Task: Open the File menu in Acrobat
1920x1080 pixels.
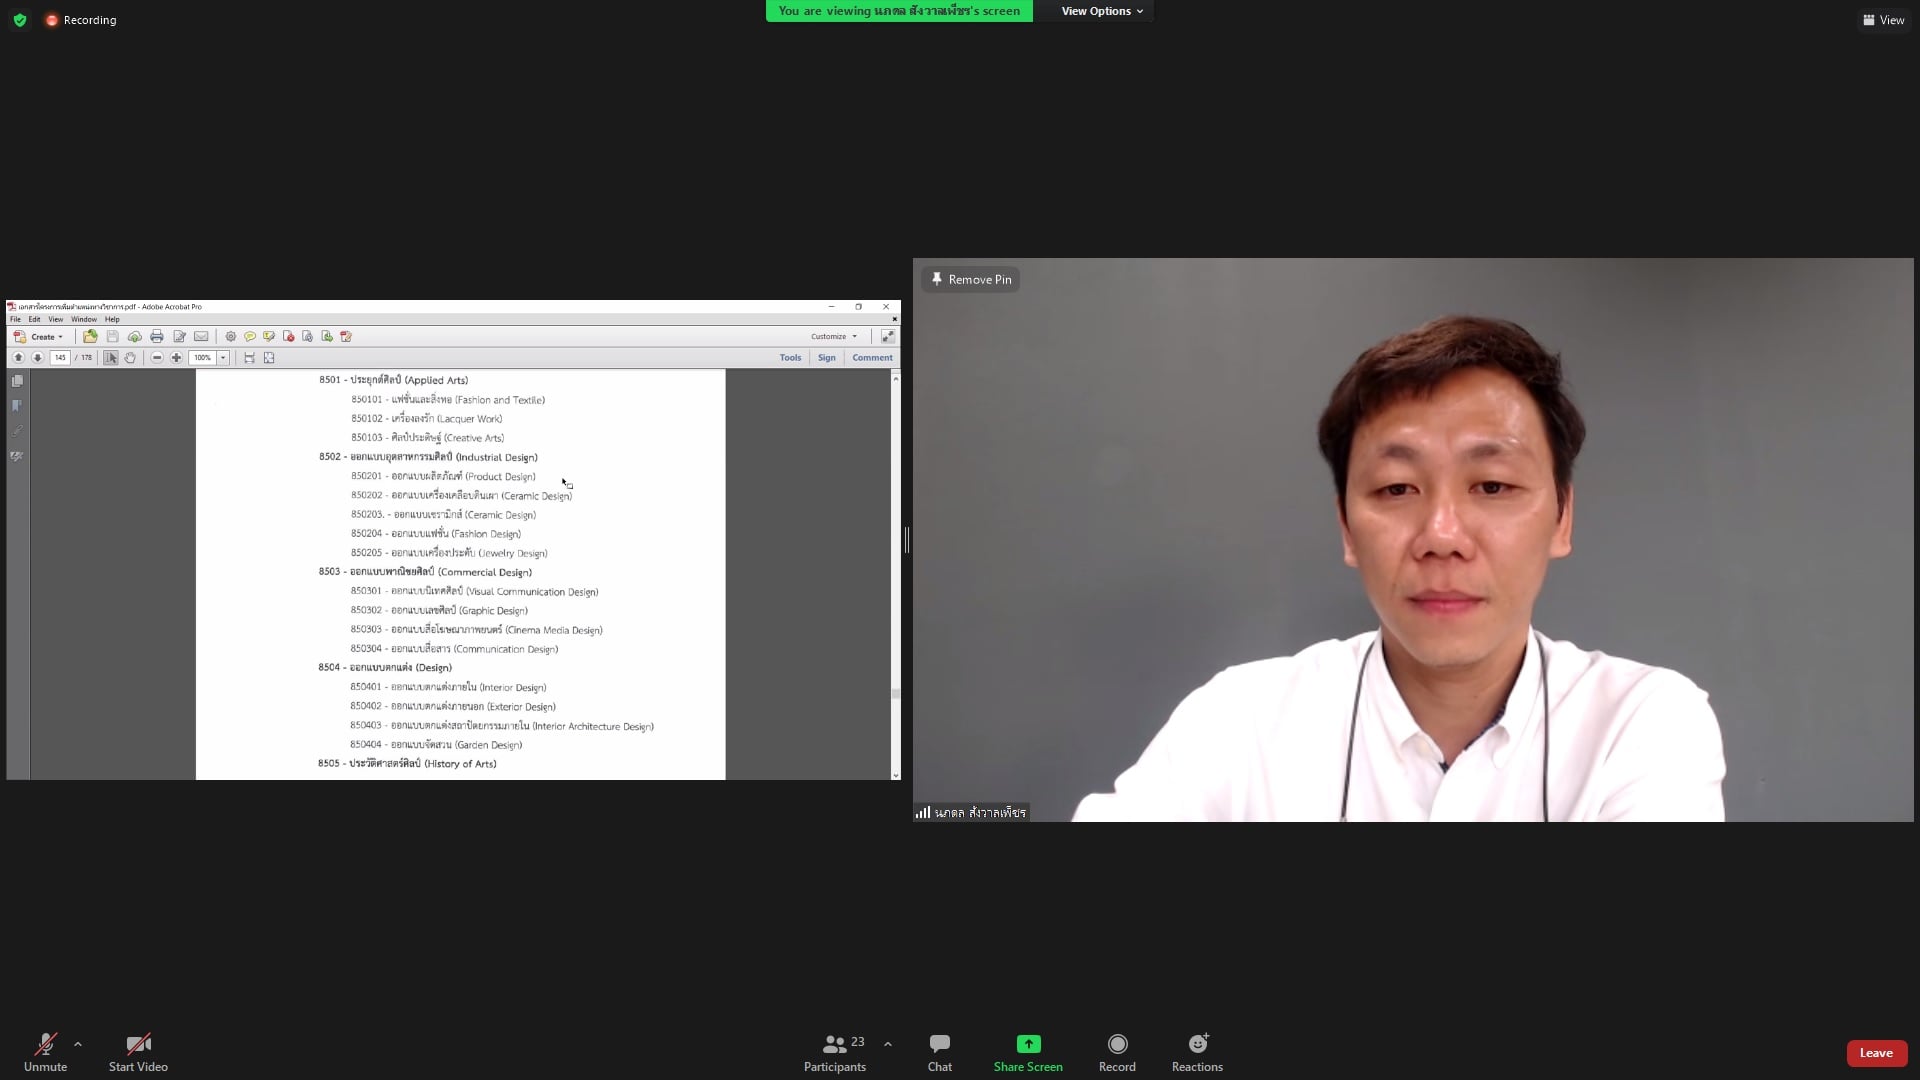Action: (x=15, y=320)
